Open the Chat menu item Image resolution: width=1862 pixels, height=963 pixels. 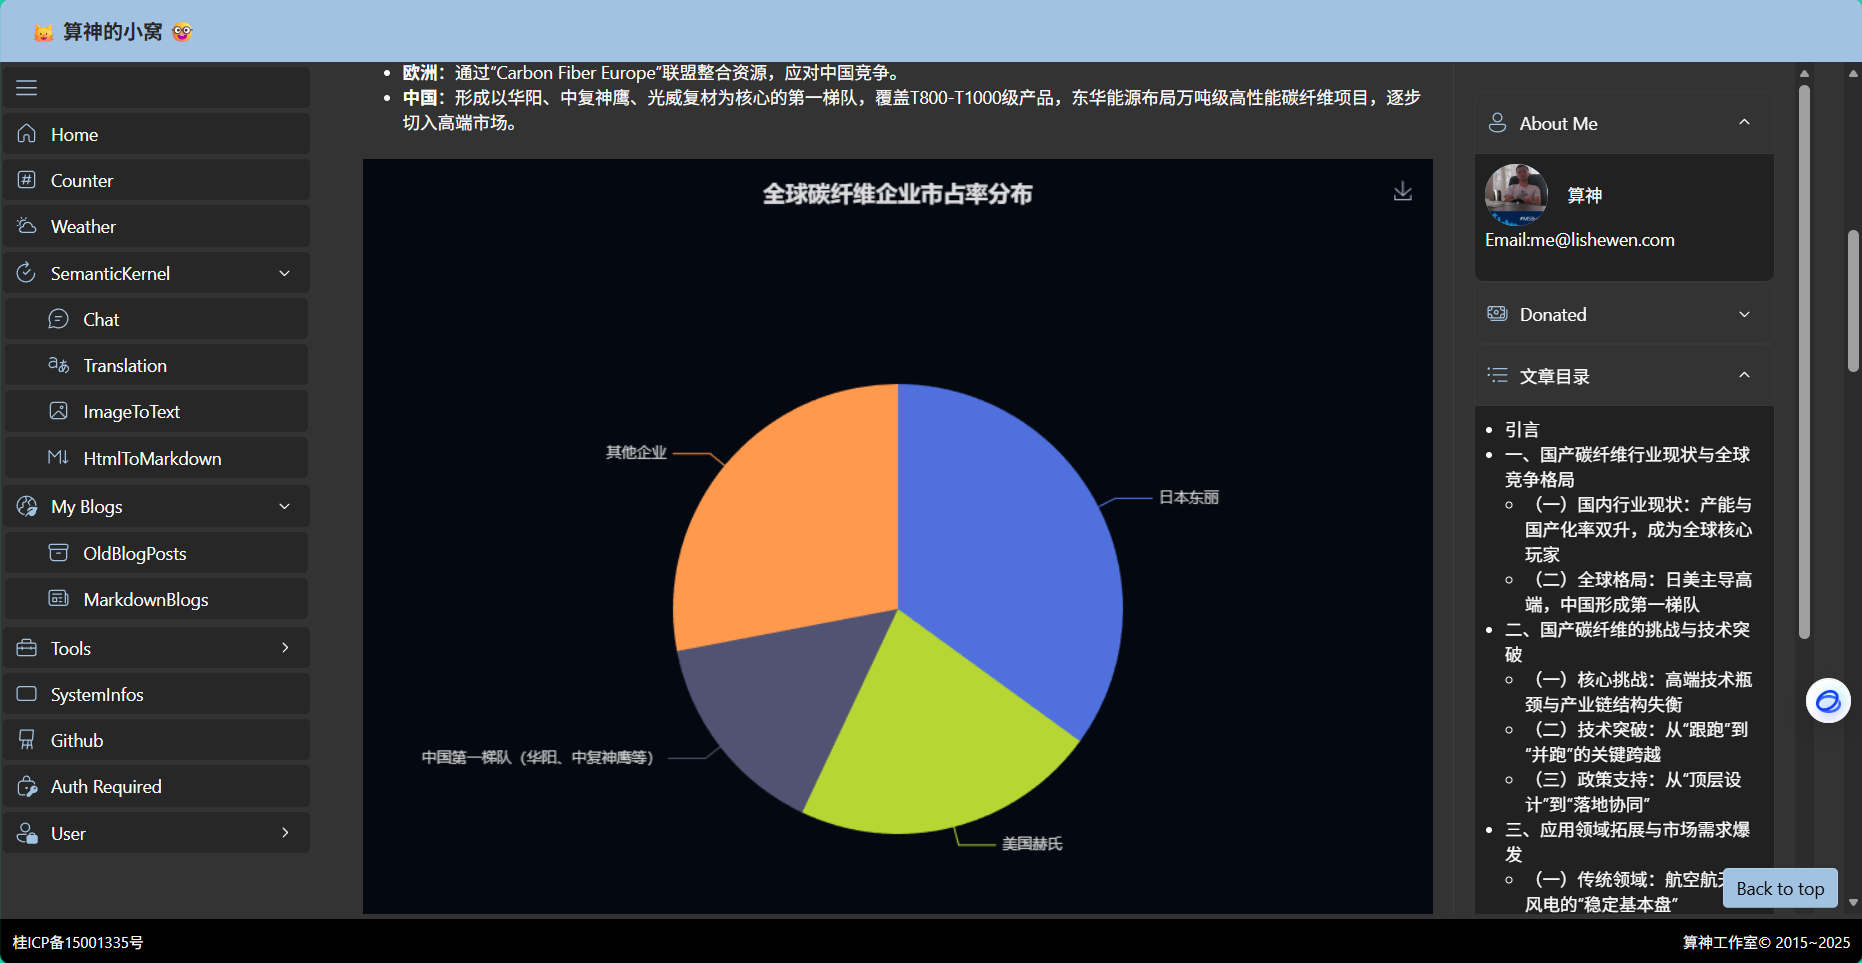[101, 320]
